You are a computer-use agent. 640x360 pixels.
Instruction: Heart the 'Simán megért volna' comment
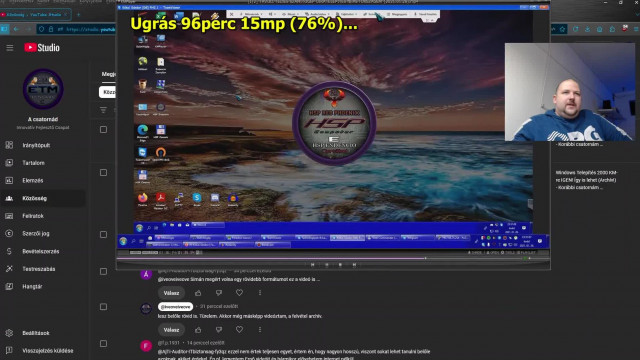(239, 293)
